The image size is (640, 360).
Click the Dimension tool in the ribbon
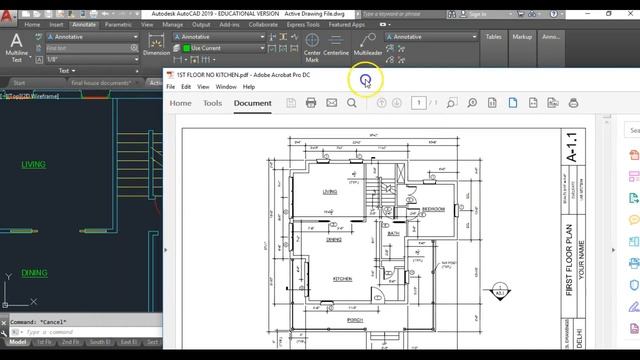156,45
